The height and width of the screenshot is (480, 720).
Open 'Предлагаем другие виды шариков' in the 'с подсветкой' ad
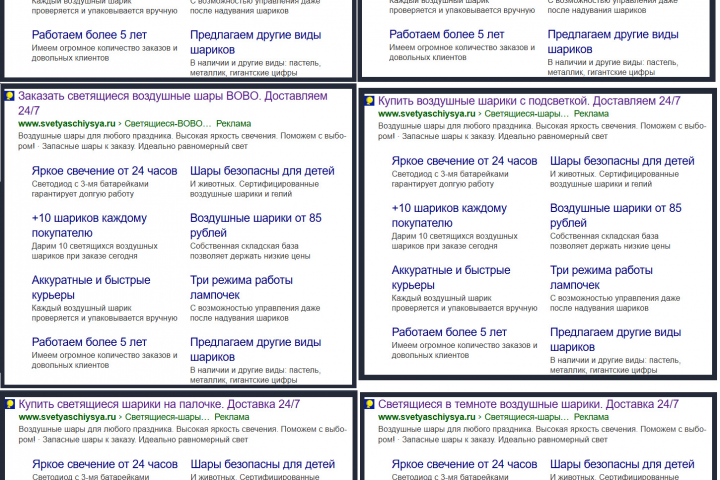tap(615, 339)
